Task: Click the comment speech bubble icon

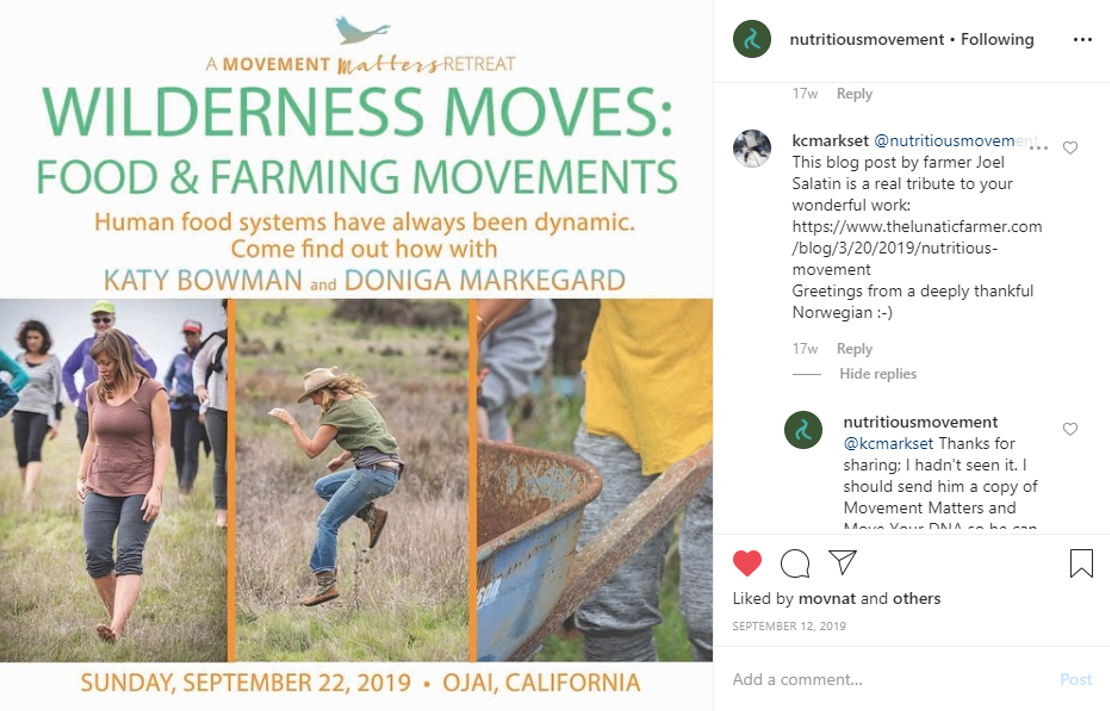Action: [795, 564]
